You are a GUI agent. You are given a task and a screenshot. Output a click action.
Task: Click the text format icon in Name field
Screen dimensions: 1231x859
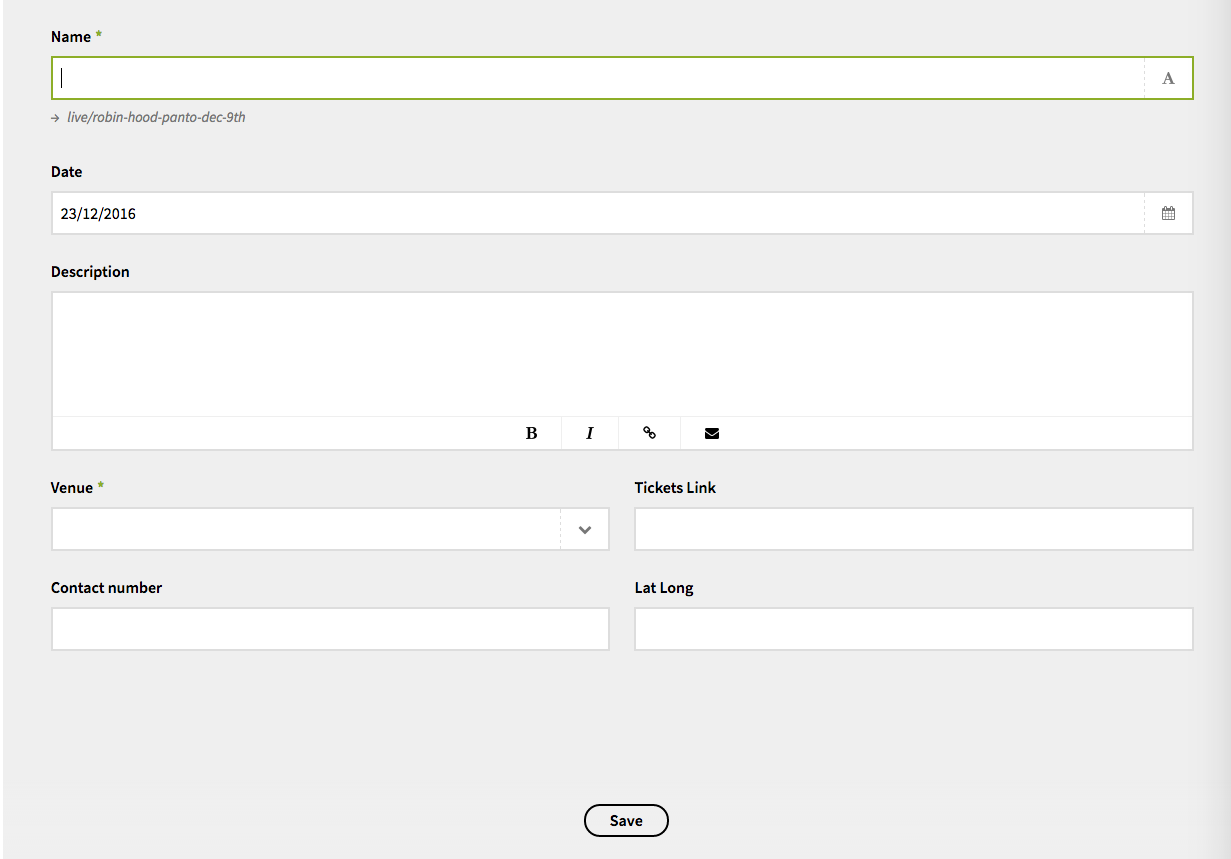point(1168,78)
